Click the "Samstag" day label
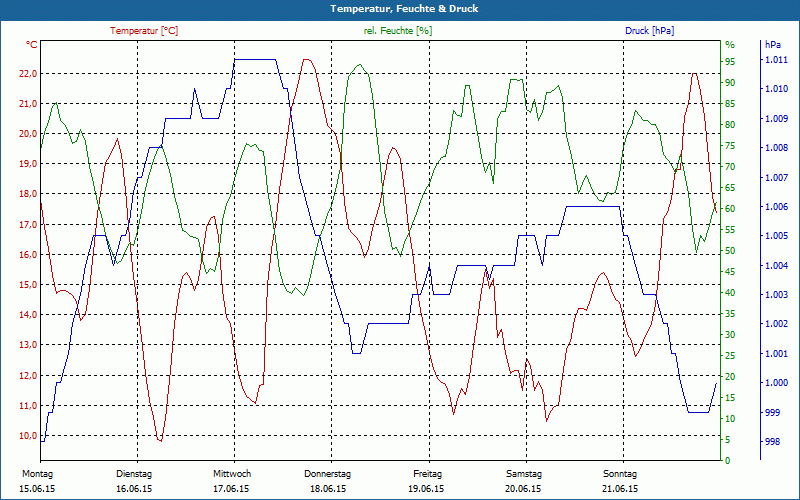800x500 pixels. (523, 474)
